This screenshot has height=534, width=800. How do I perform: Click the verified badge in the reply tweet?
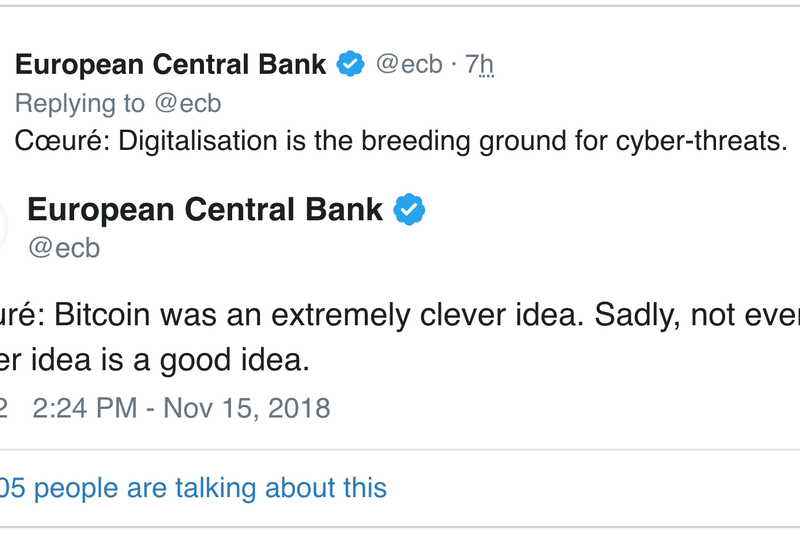pyautogui.click(x=349, y=65)
